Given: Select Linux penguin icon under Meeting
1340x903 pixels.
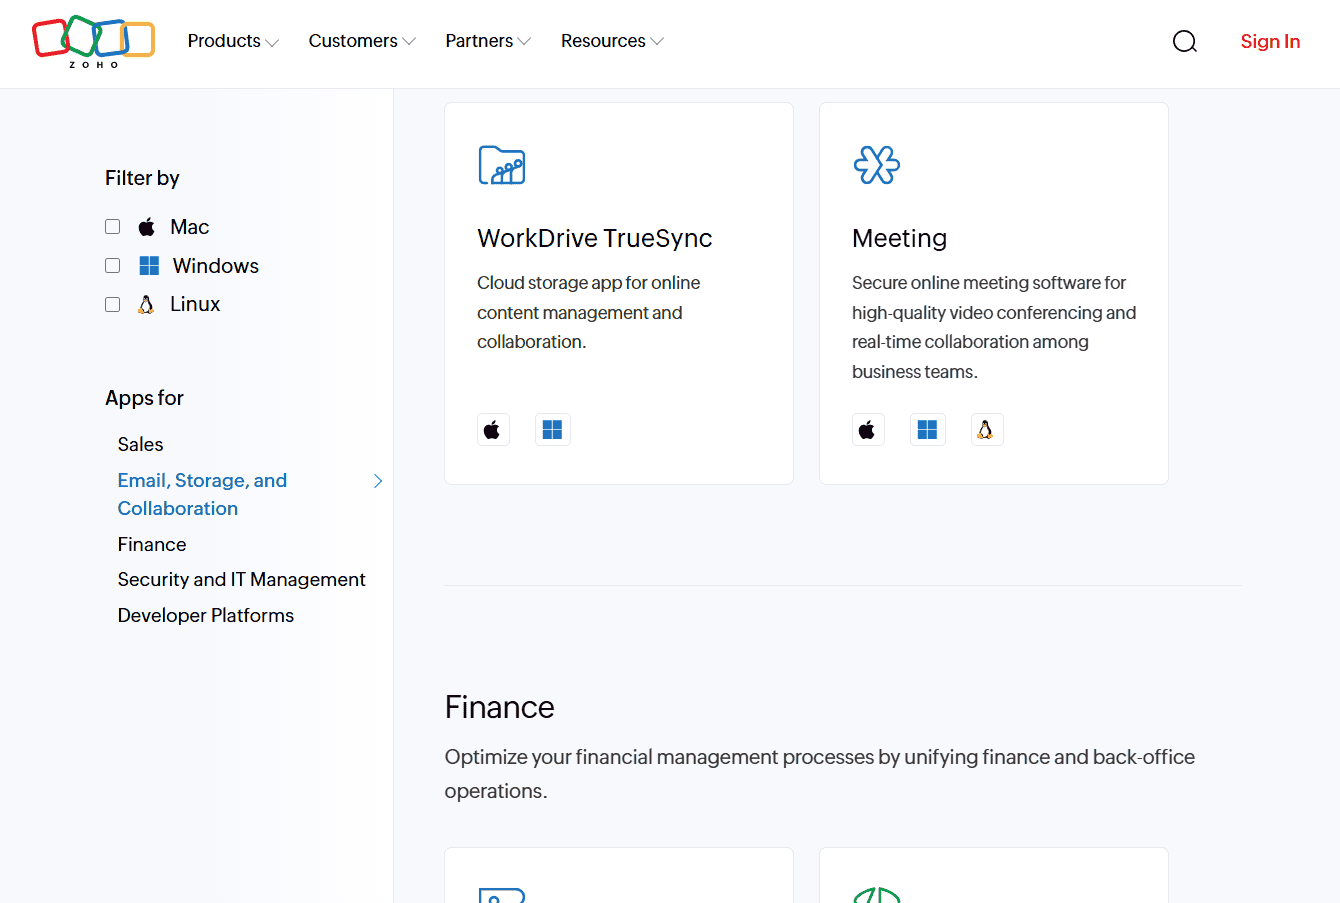Looking at the screenshot, I should tap(987, 430).
